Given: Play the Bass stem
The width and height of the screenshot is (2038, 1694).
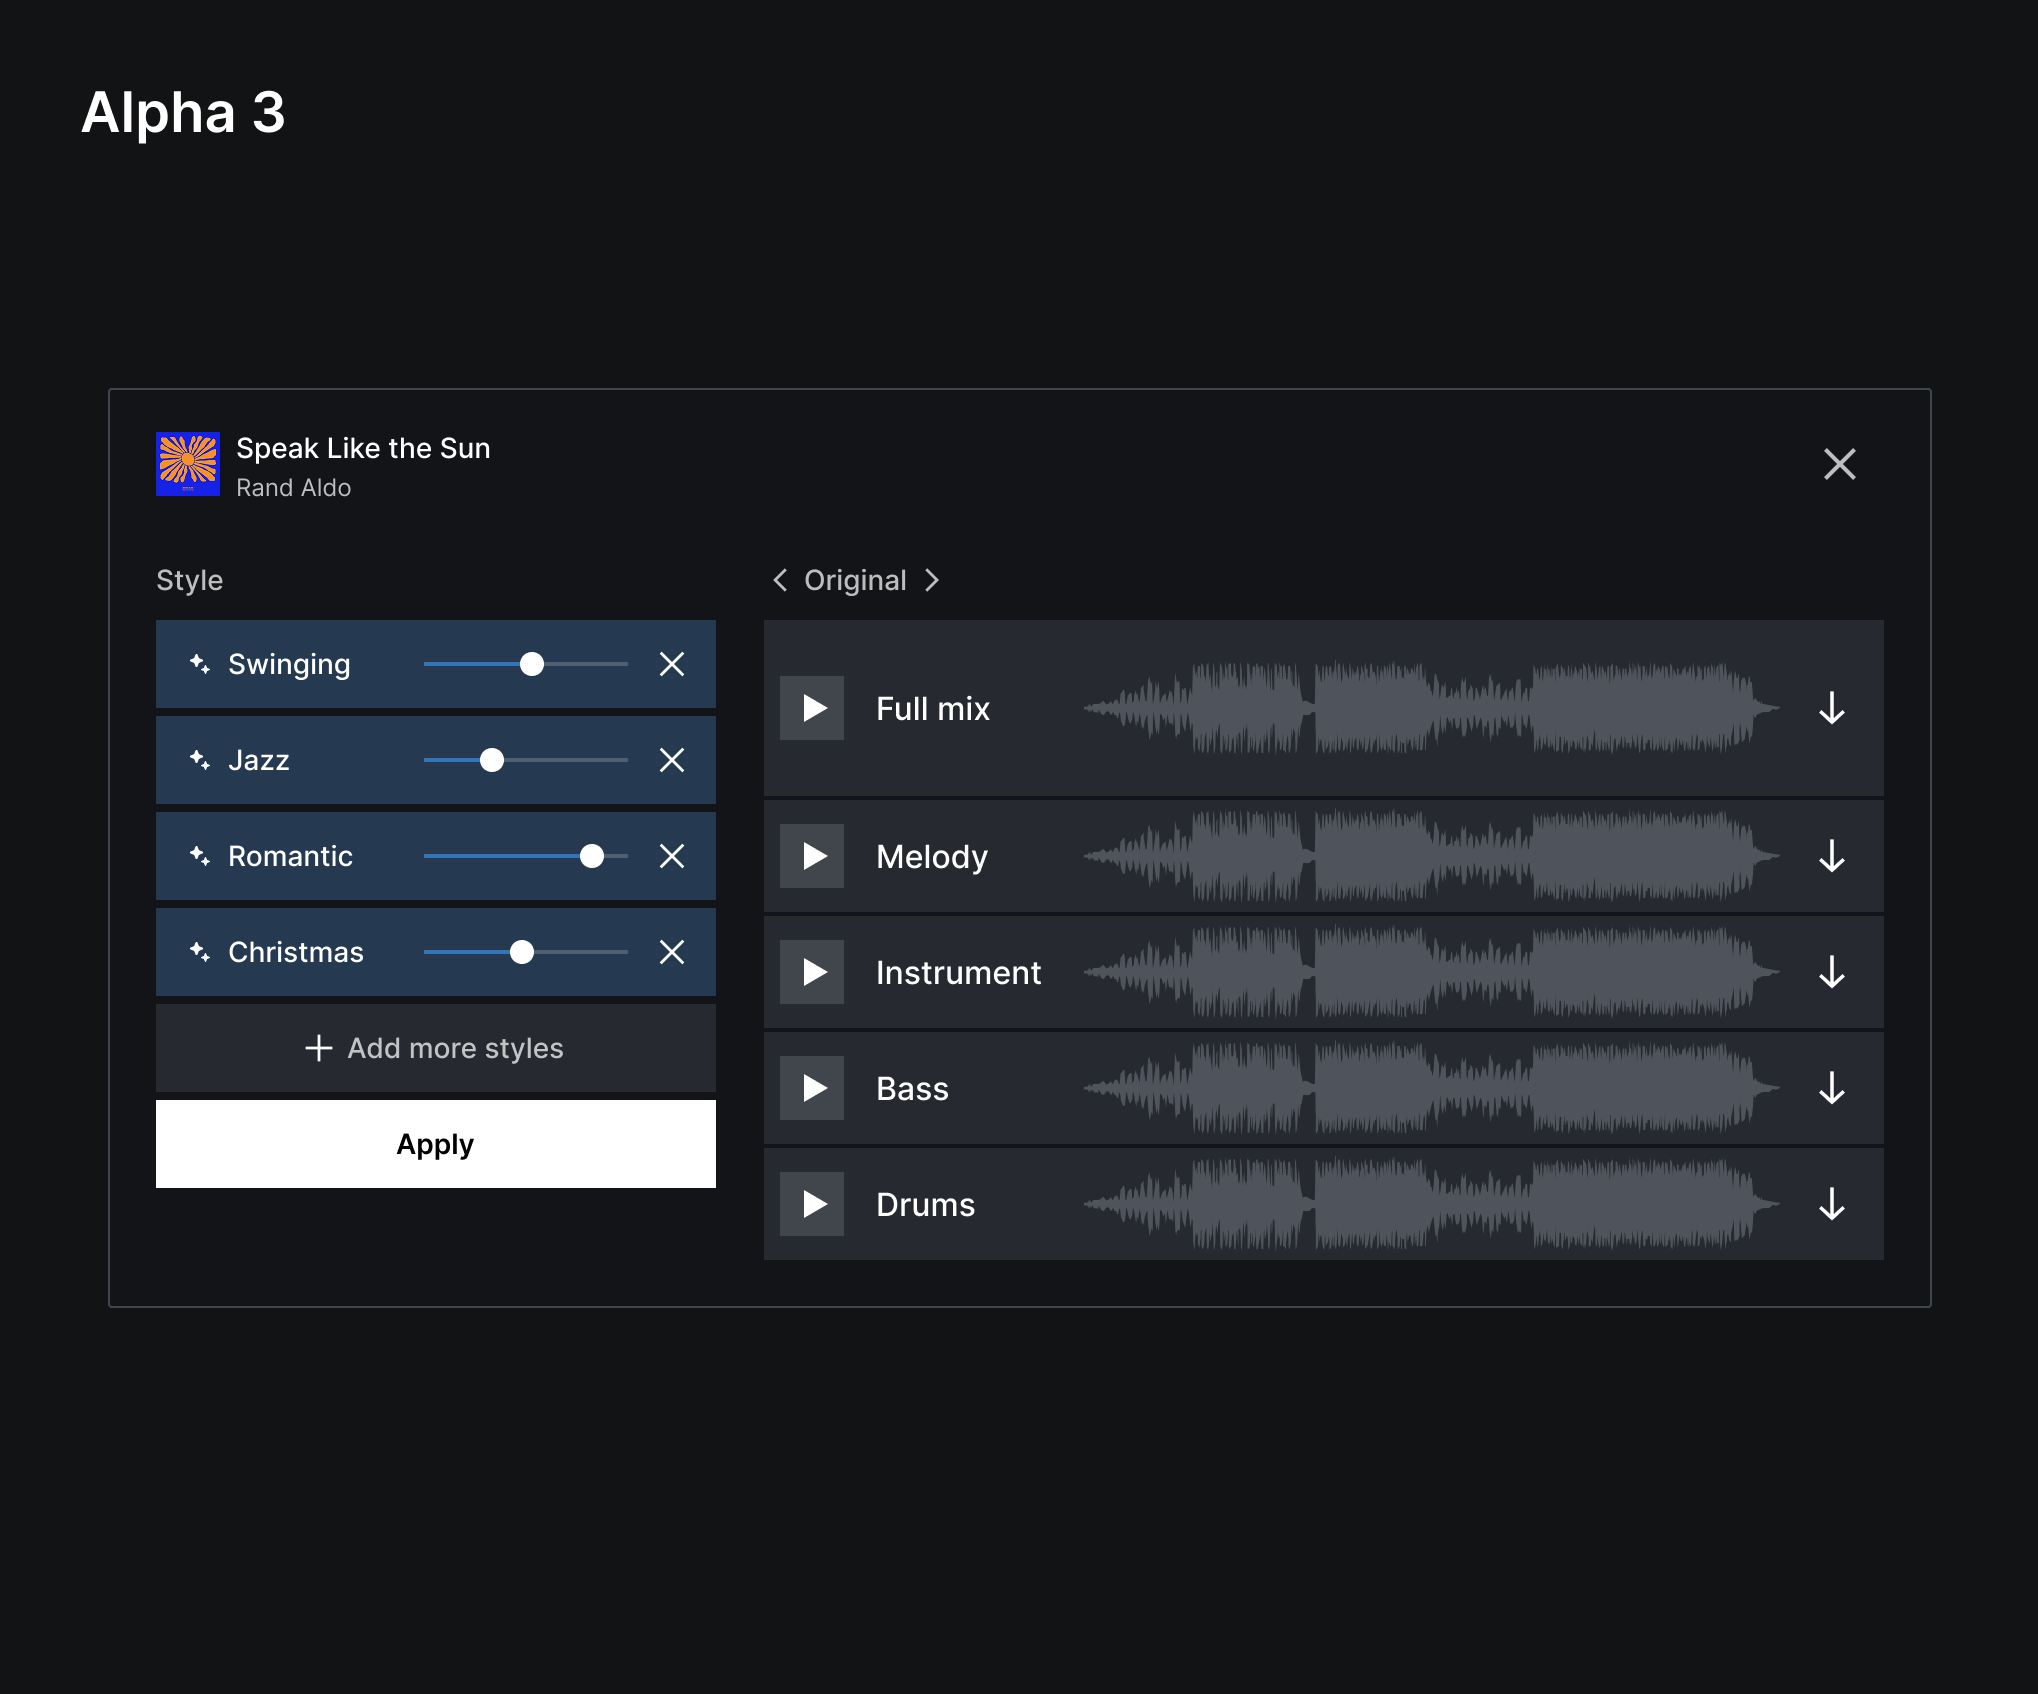Looking at the screenshot, I should coord(812,1088).
